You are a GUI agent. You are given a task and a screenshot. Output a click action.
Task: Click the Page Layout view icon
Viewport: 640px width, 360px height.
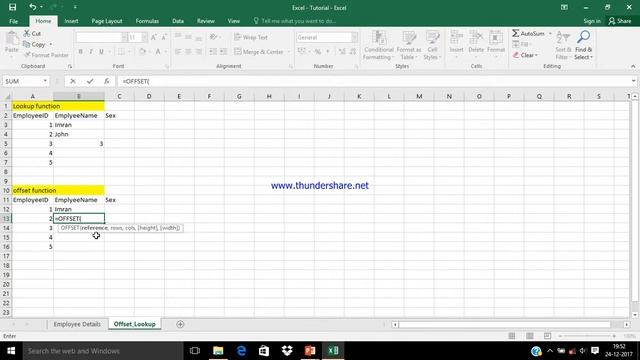click(530, 336)
